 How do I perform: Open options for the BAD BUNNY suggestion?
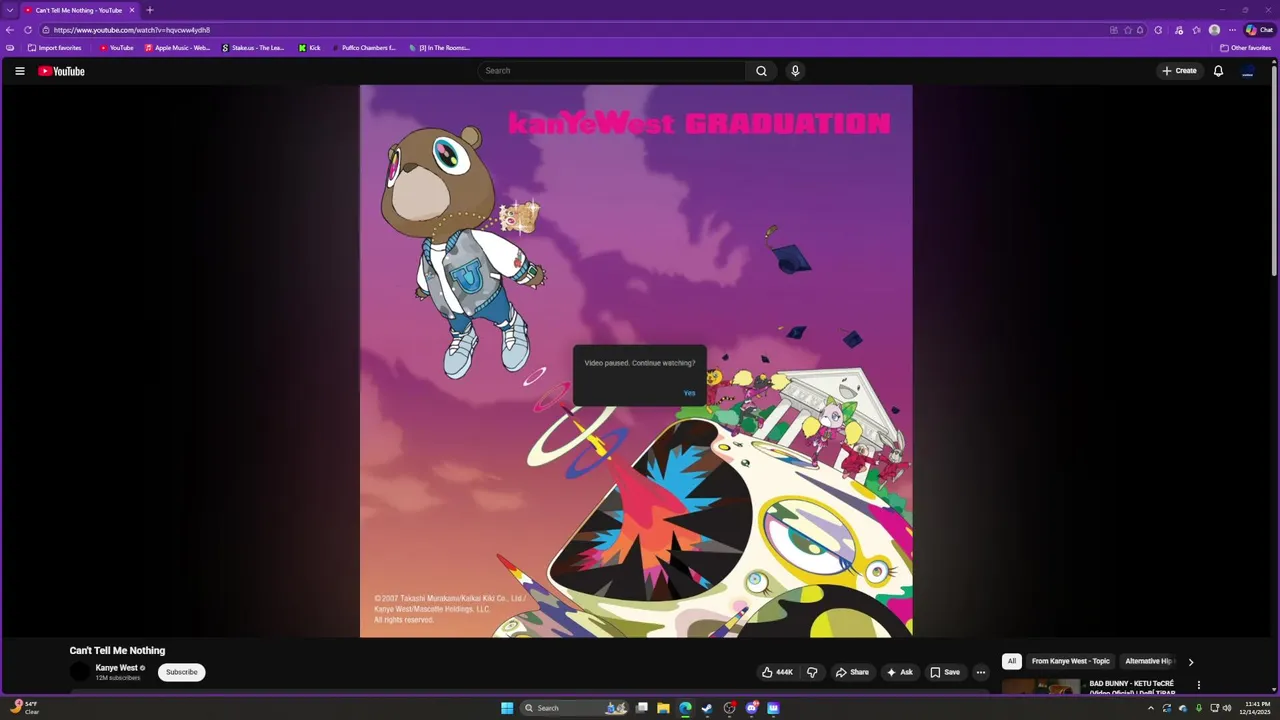[1198, 685]
